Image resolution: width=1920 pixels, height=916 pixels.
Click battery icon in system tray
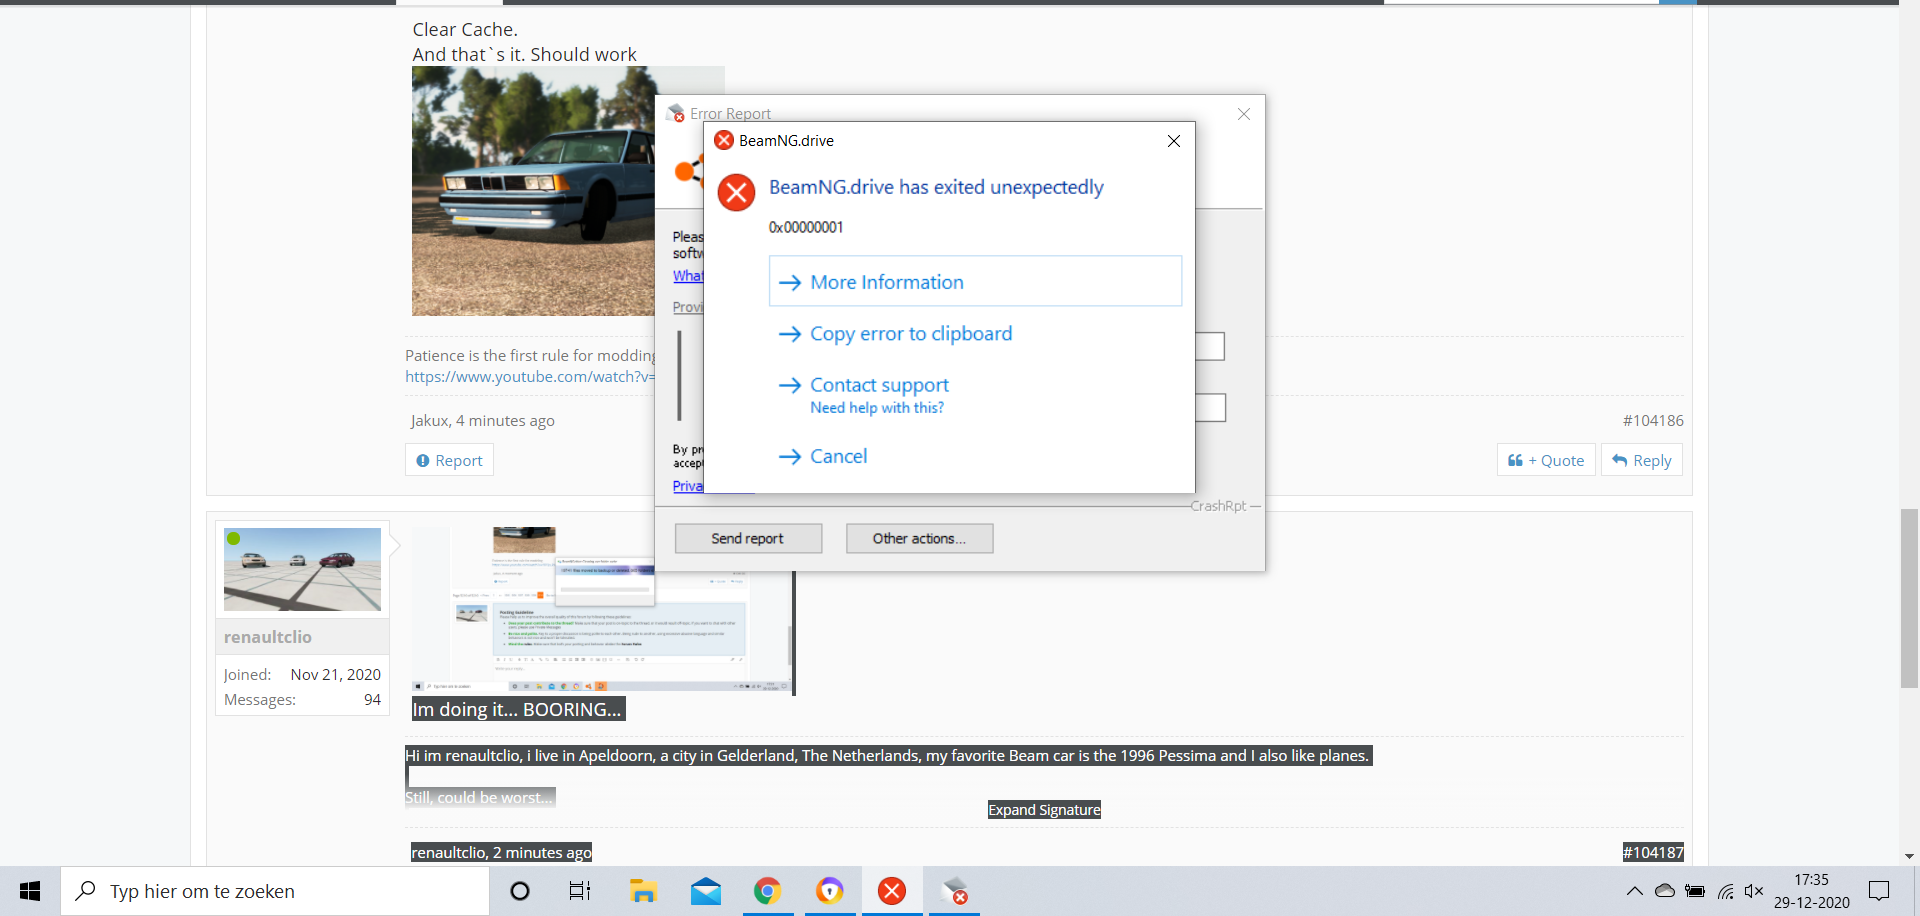click(x=1695, y=891)
